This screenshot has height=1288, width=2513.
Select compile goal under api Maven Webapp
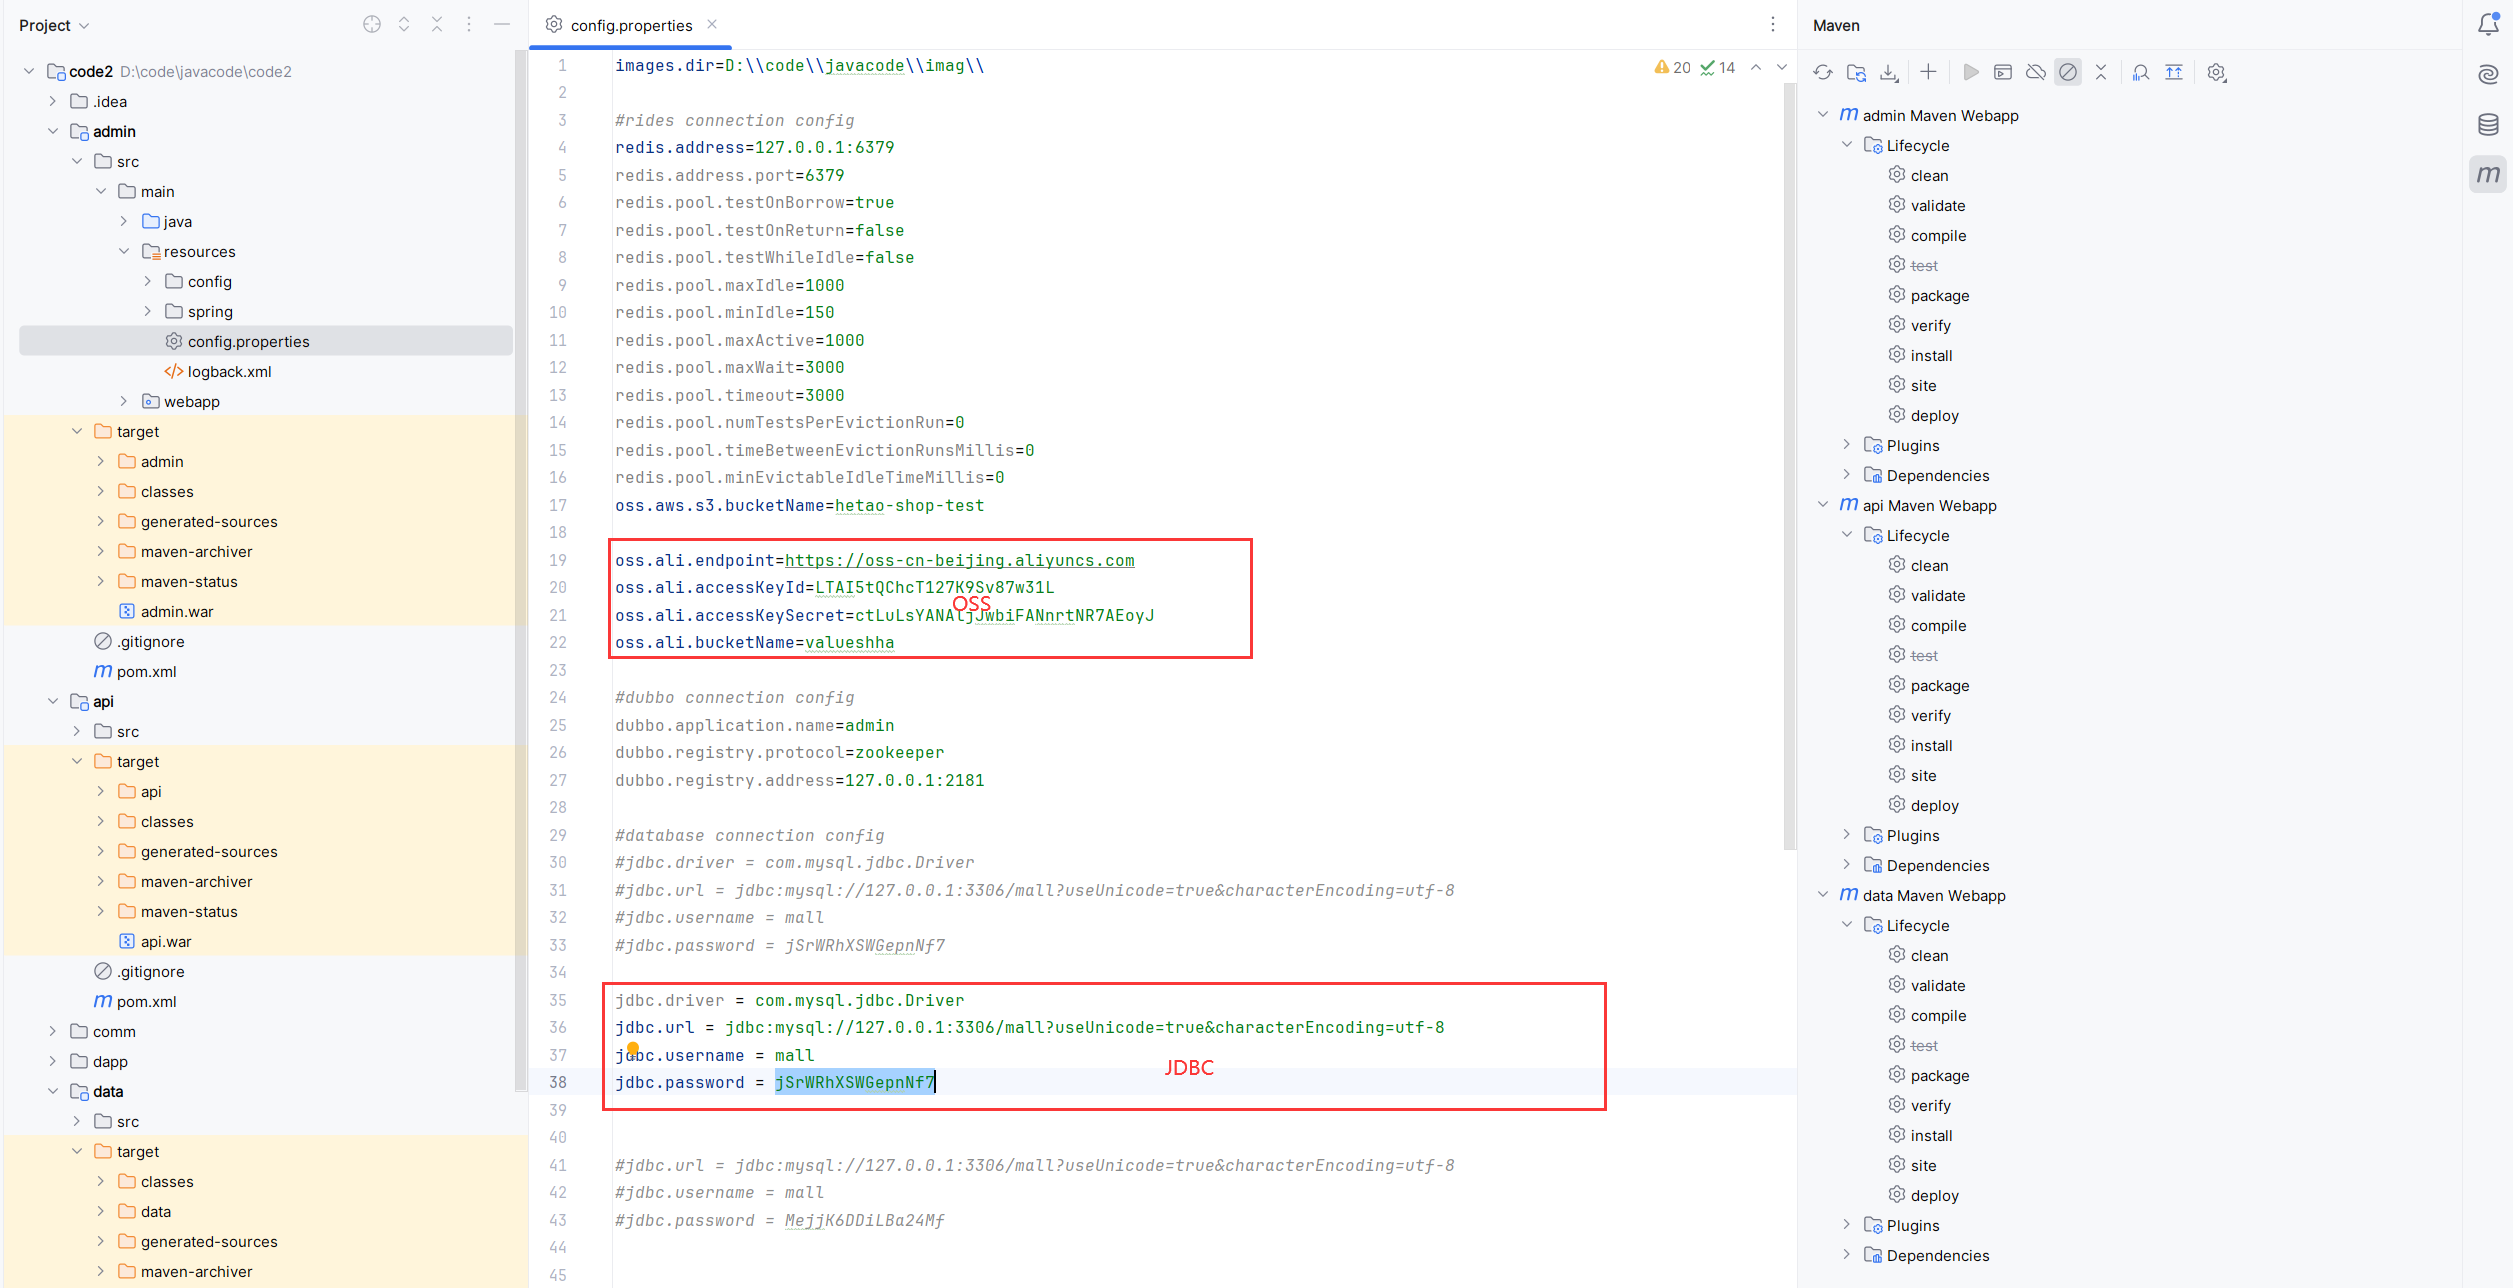[x=1938, y=625]
